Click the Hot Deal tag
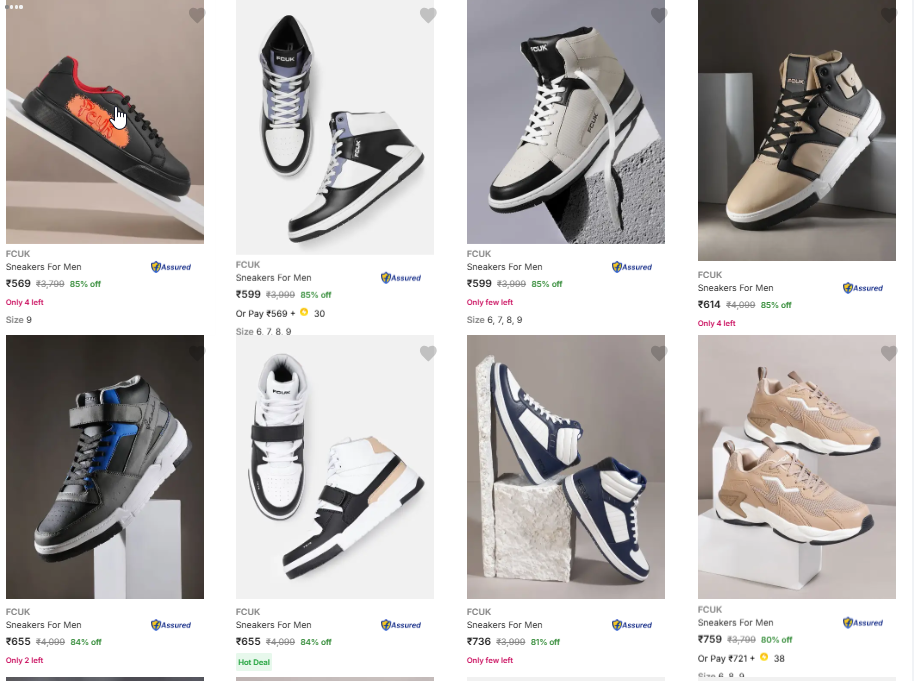 coord(254,662)
